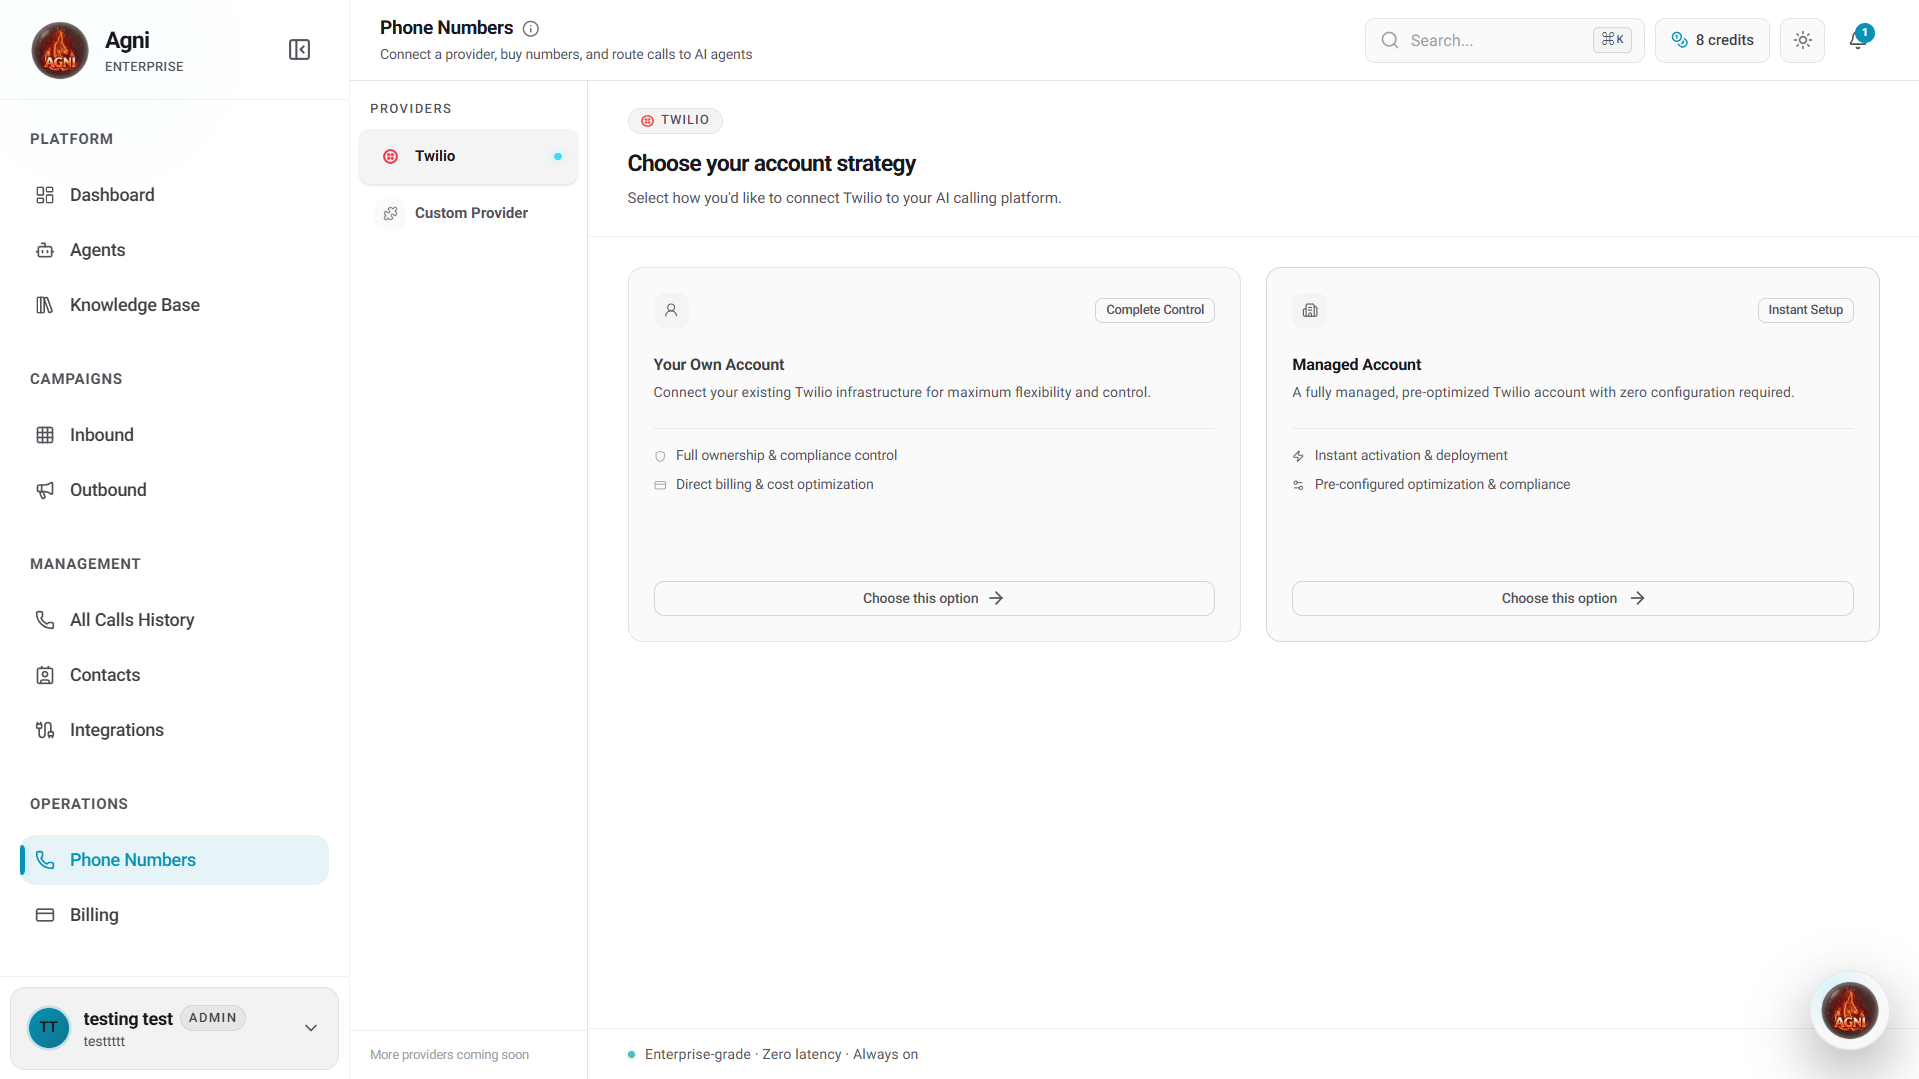
Task: Click 'Direct billing & cost optimization' text
Action: coord(774,485)
